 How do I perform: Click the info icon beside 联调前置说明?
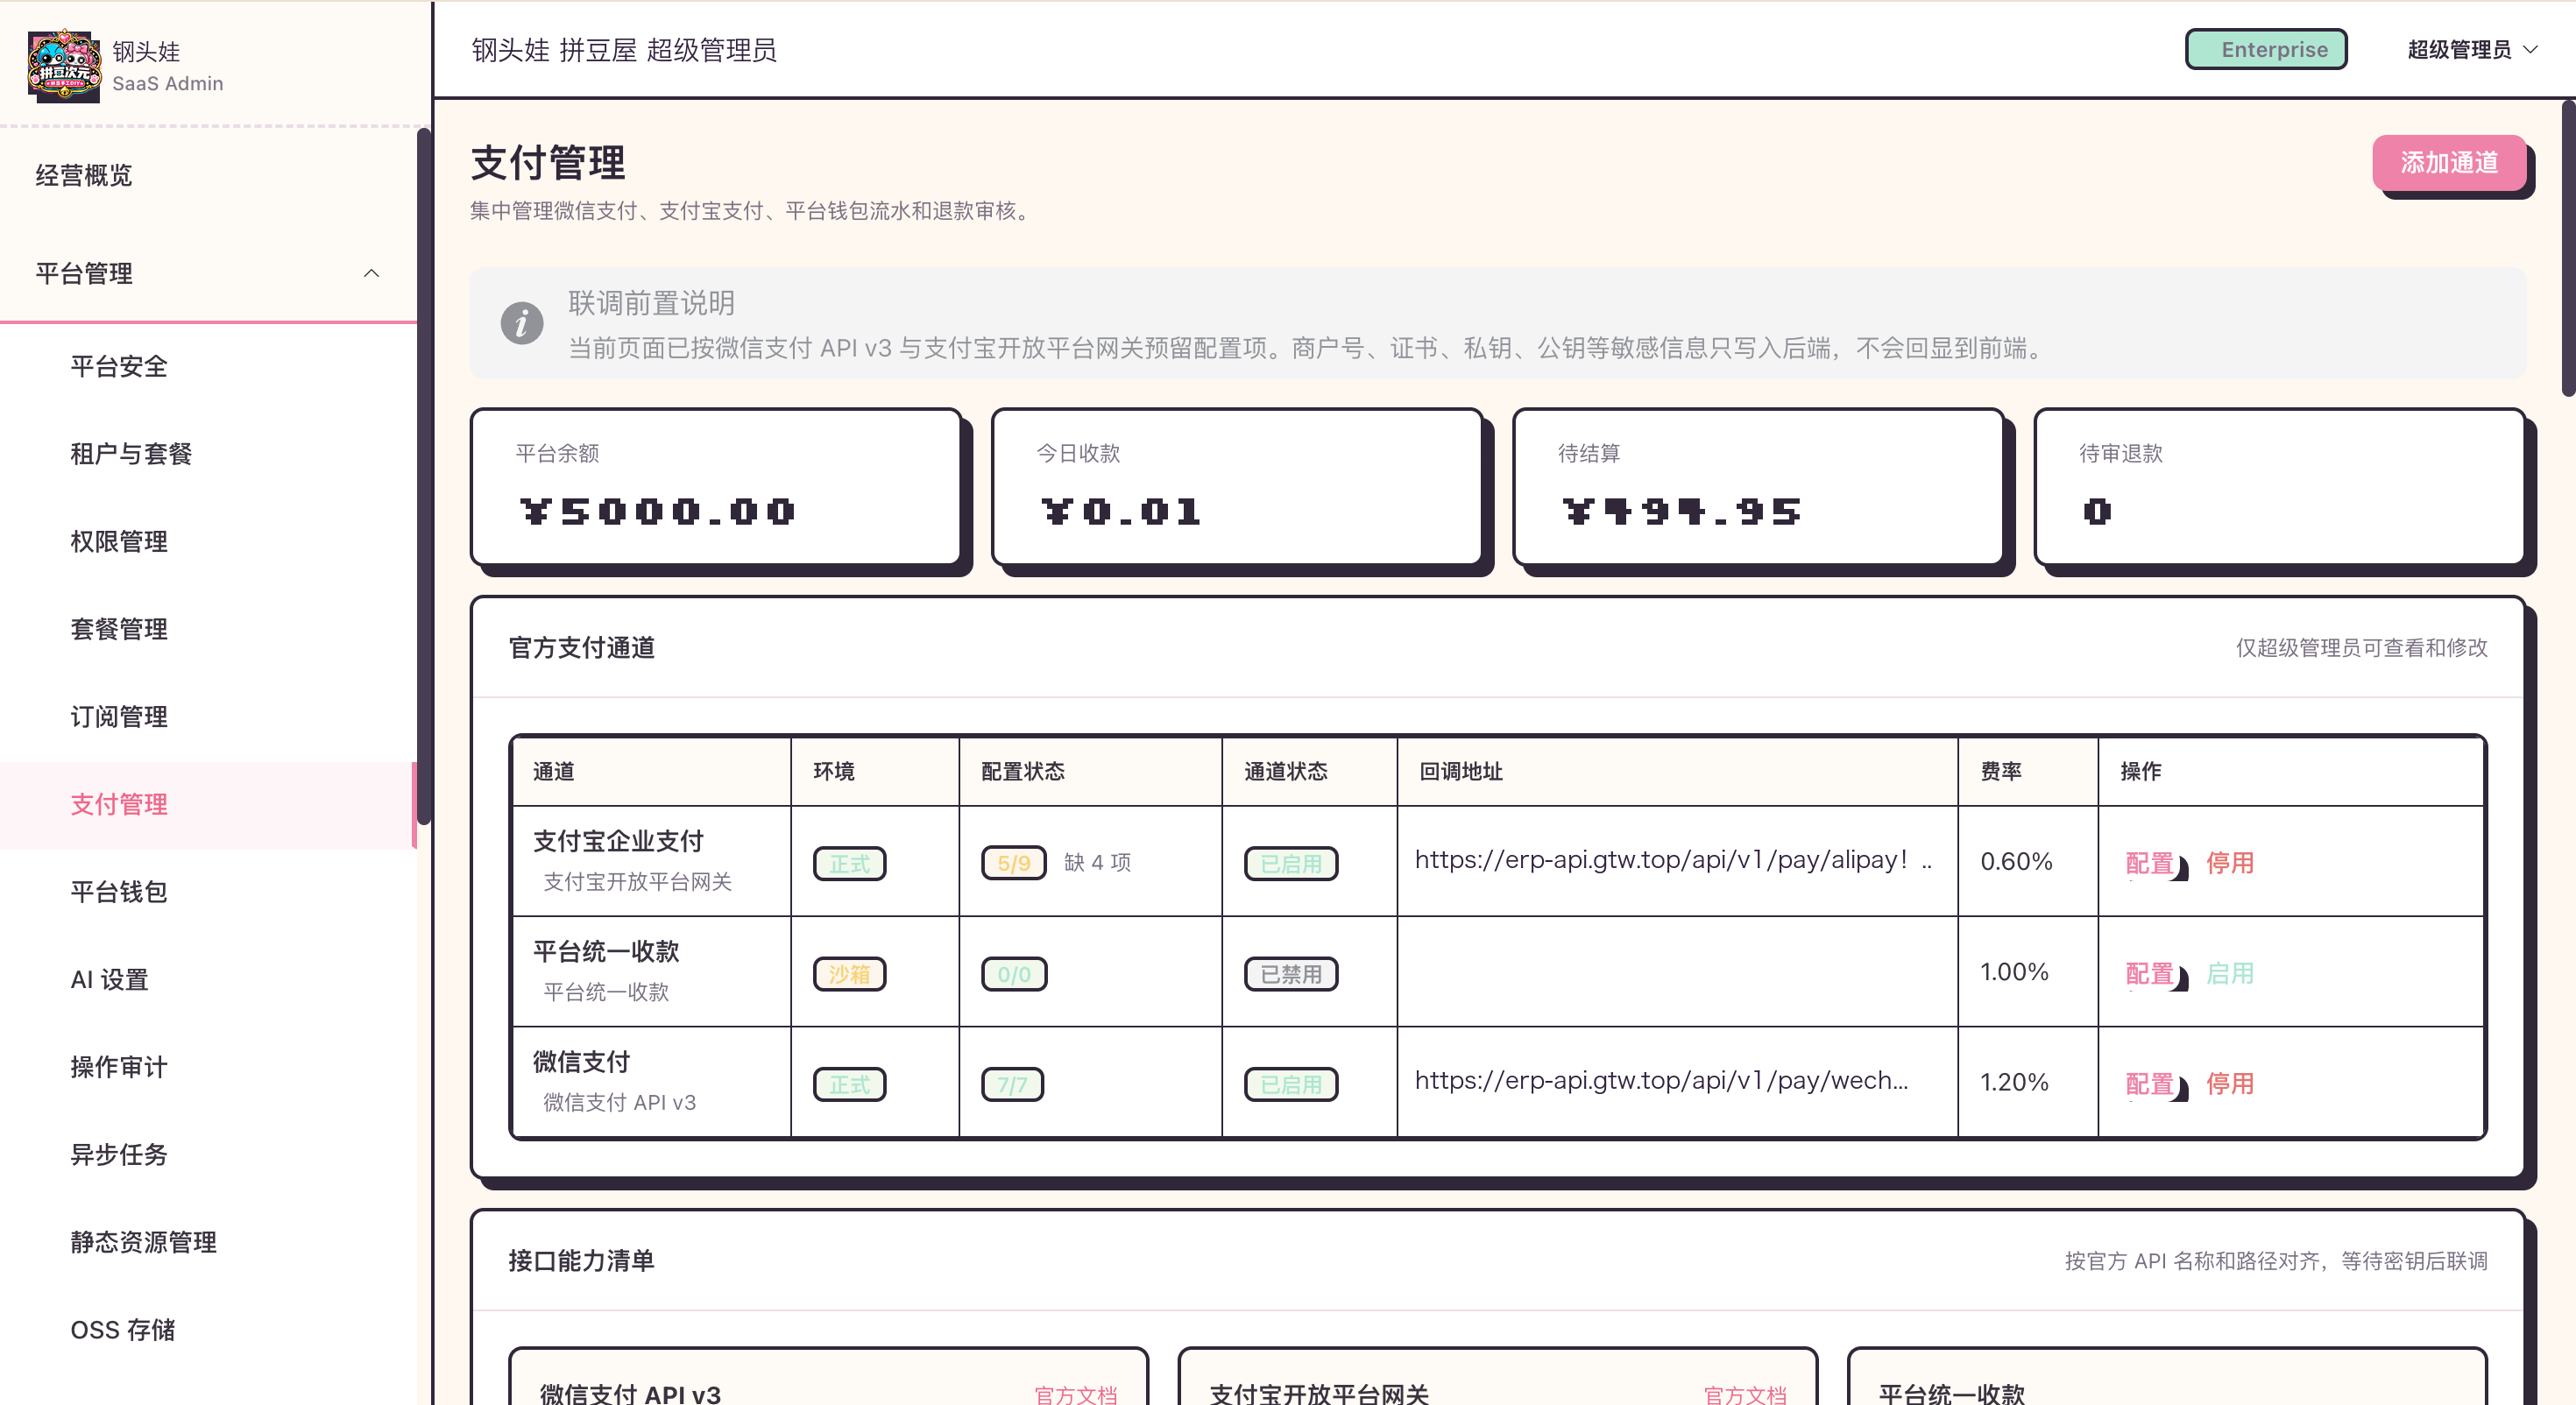click(521, 323)
